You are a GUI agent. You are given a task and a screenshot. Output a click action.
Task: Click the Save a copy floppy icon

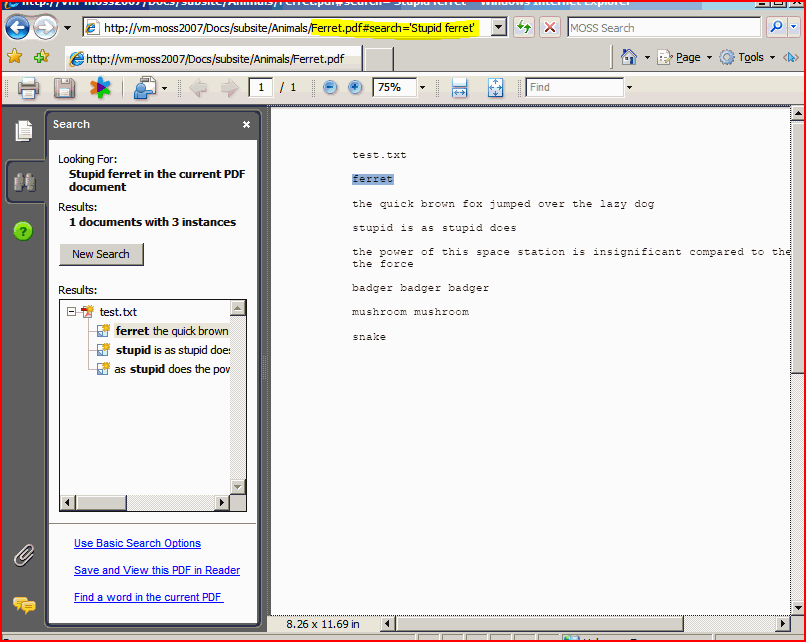click(x=64, y=88)
